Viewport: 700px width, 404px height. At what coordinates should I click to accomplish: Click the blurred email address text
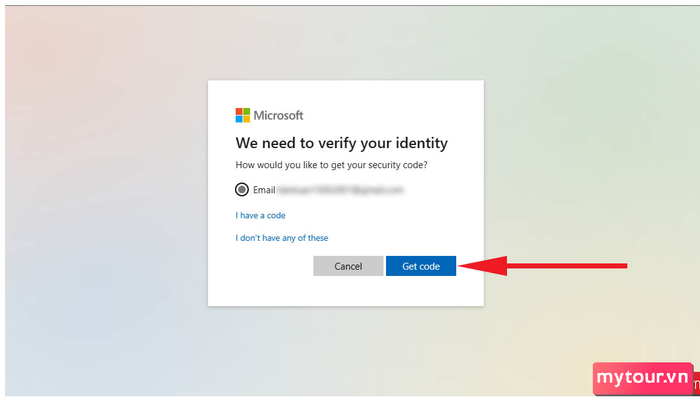pyautogui.click(x=340, y=190)
